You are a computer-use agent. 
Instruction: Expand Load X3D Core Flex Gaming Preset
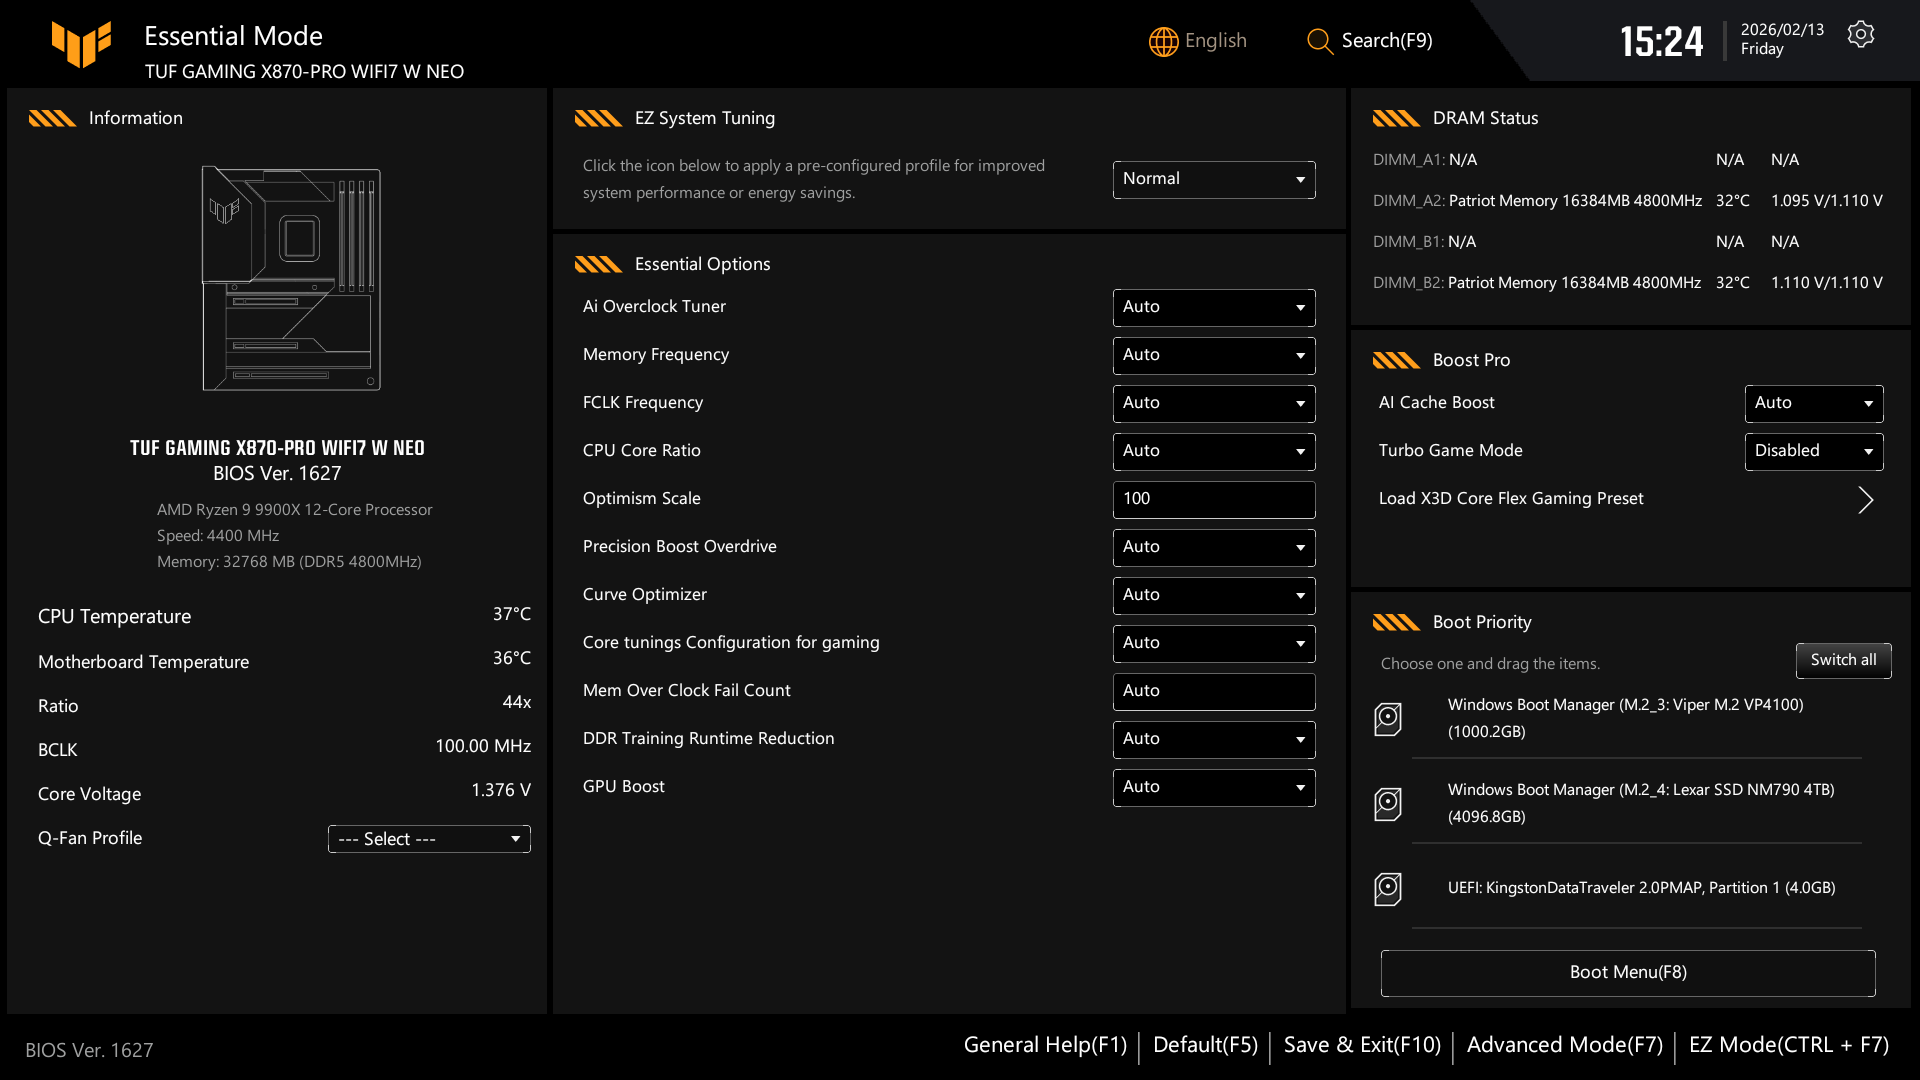(x=1866, y=498)
